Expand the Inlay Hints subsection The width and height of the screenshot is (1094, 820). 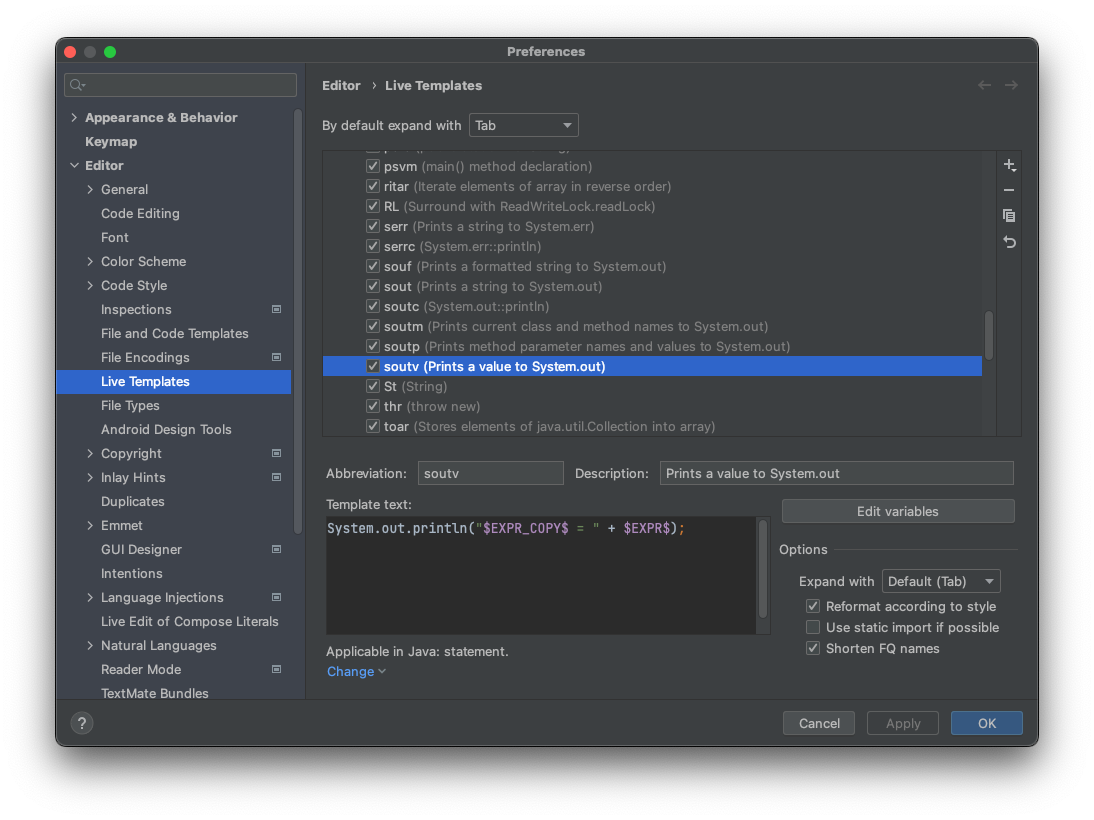pos(90,477)
